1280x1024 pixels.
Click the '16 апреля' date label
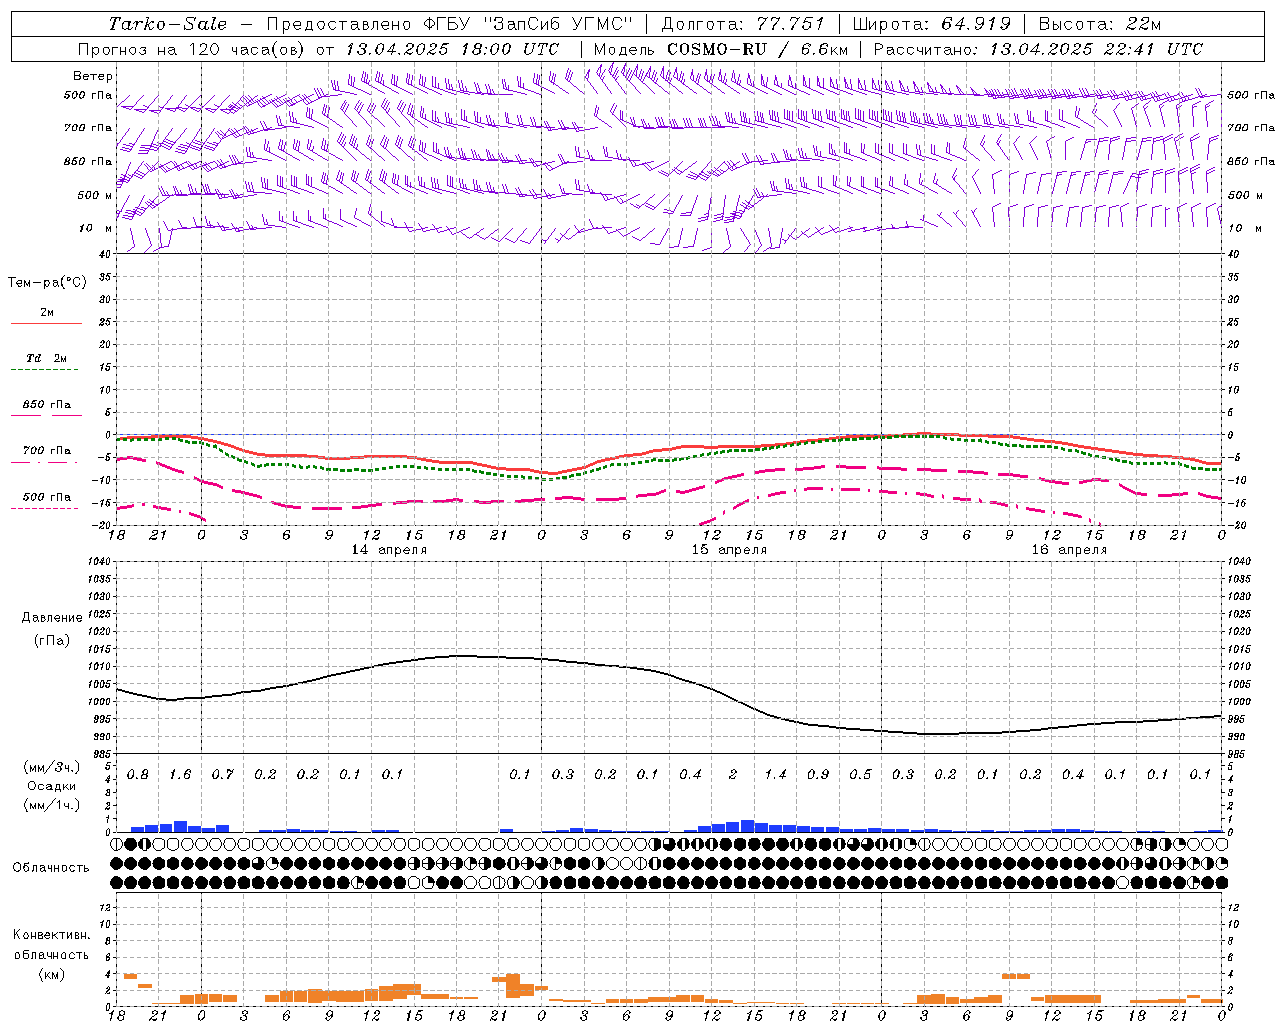[1069, 550]
